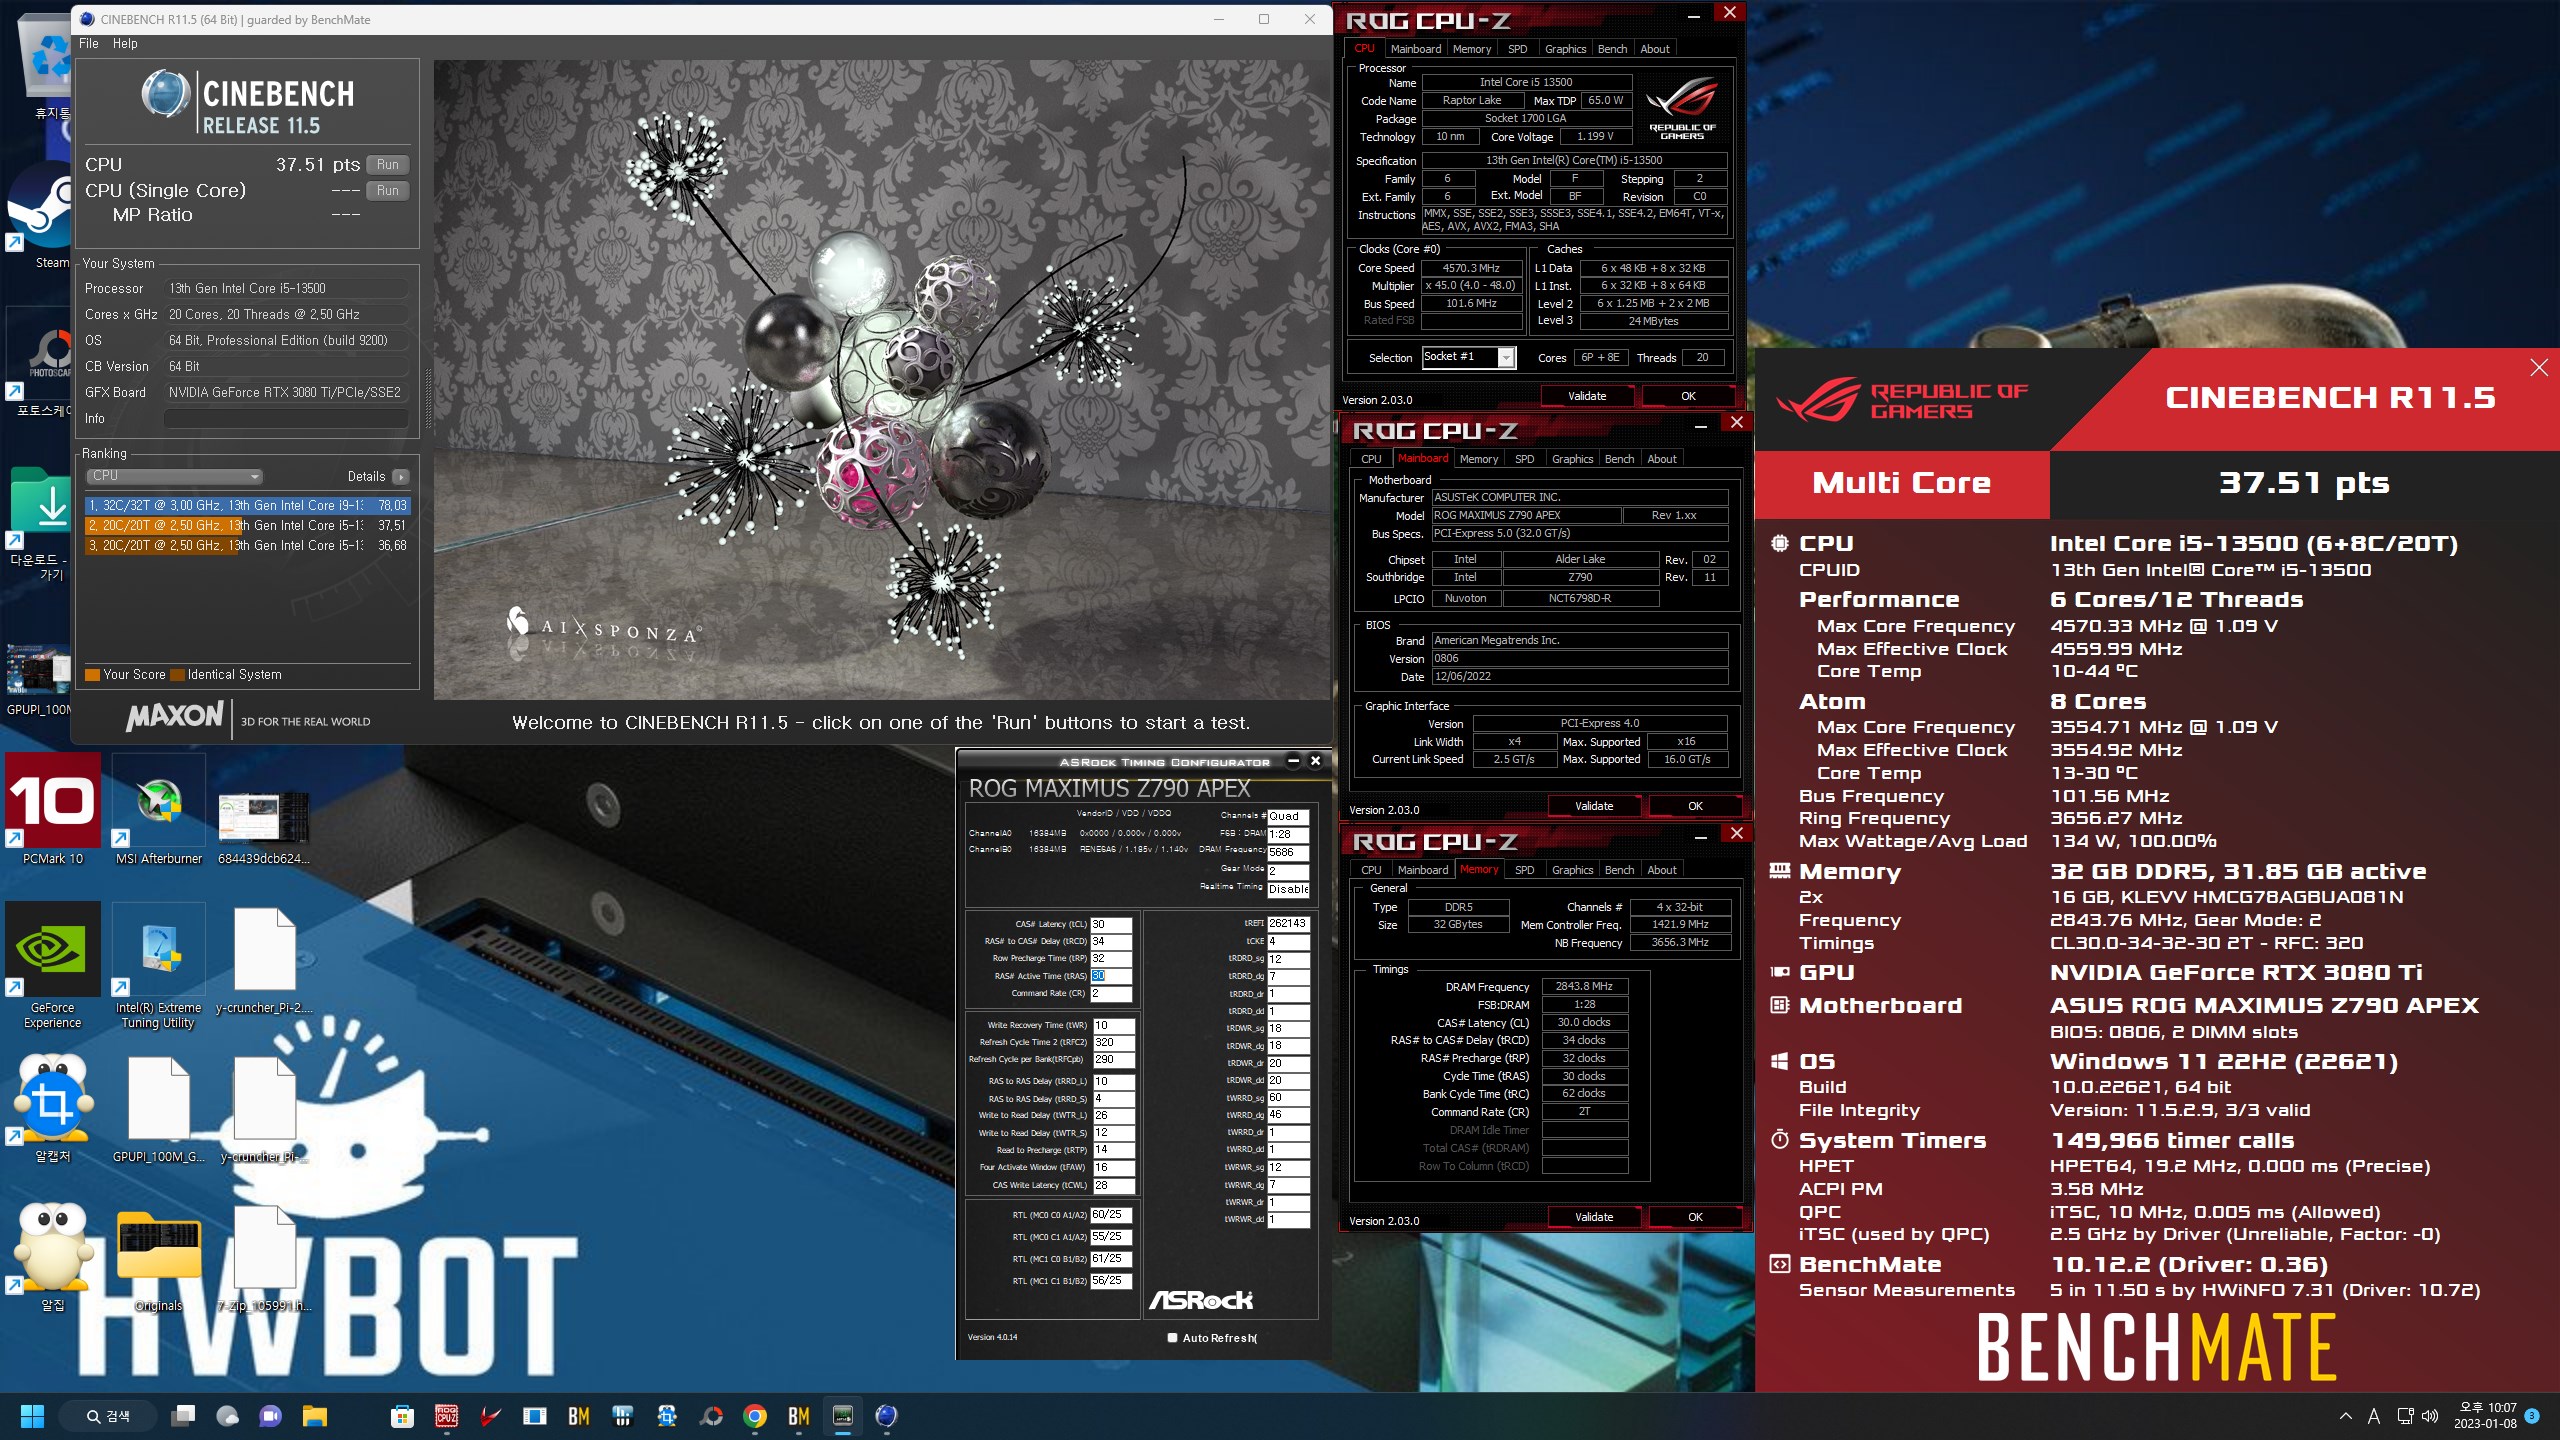Open PhotoScape from the taskbar
The width and height of the screenshot is (2560, 1440).
[x=711, y=1416]
